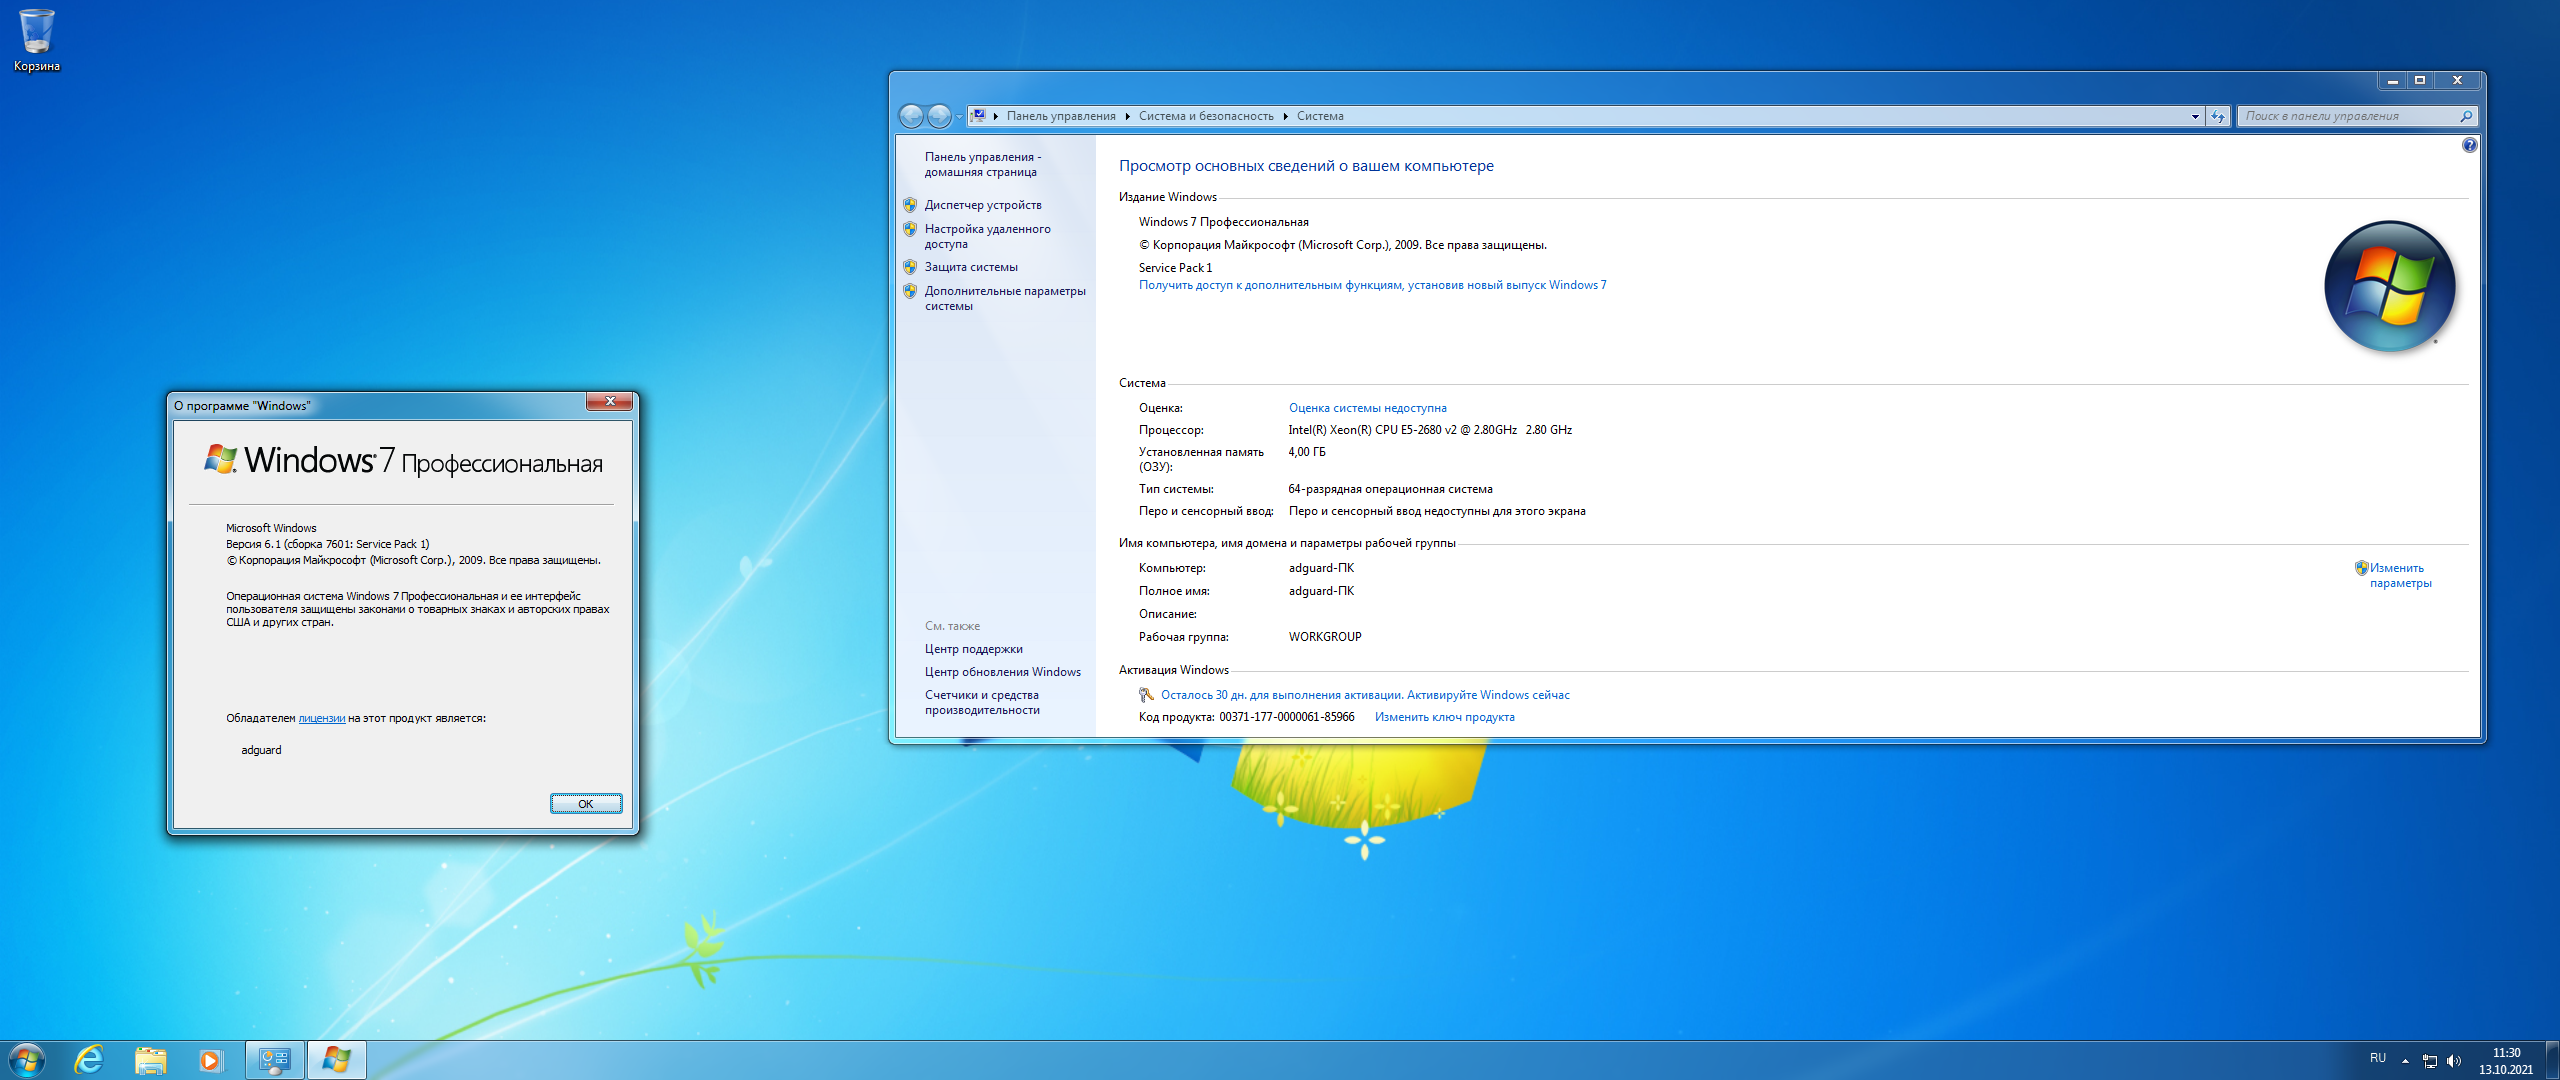Click the activation link Осталось 30 дн.

(x=1365, y=695)
